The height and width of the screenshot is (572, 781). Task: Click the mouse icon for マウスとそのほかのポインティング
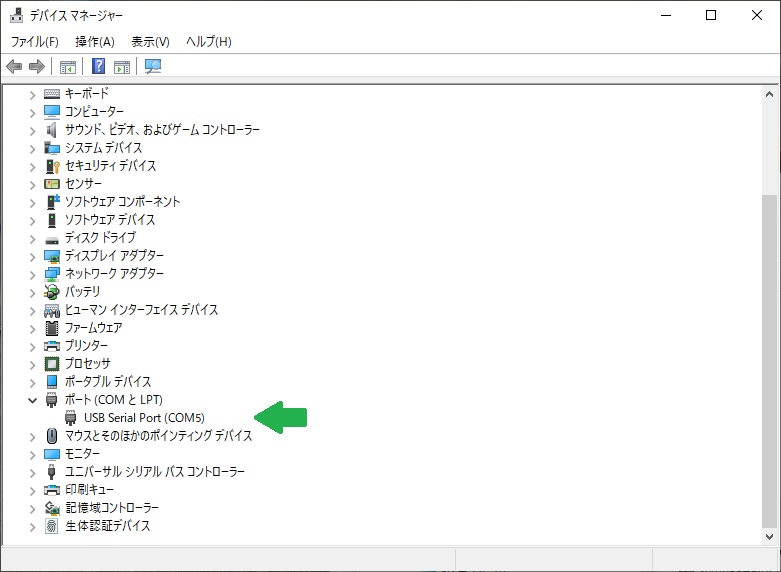52,436
